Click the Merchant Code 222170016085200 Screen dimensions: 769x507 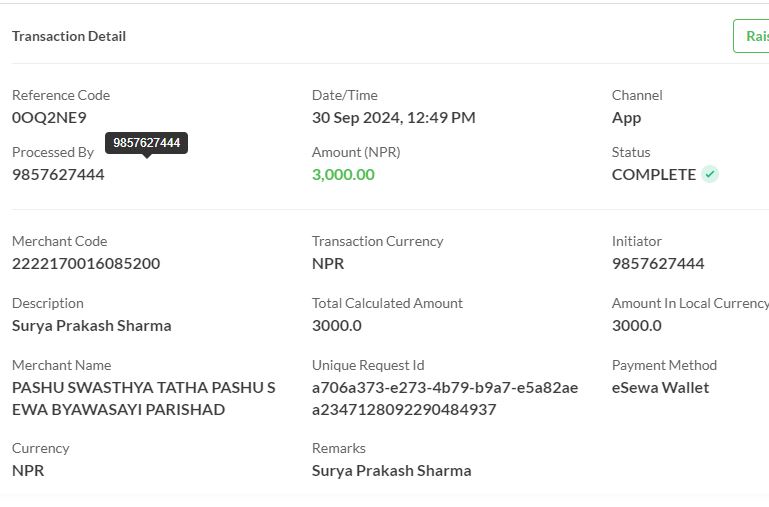coord(86,263)
